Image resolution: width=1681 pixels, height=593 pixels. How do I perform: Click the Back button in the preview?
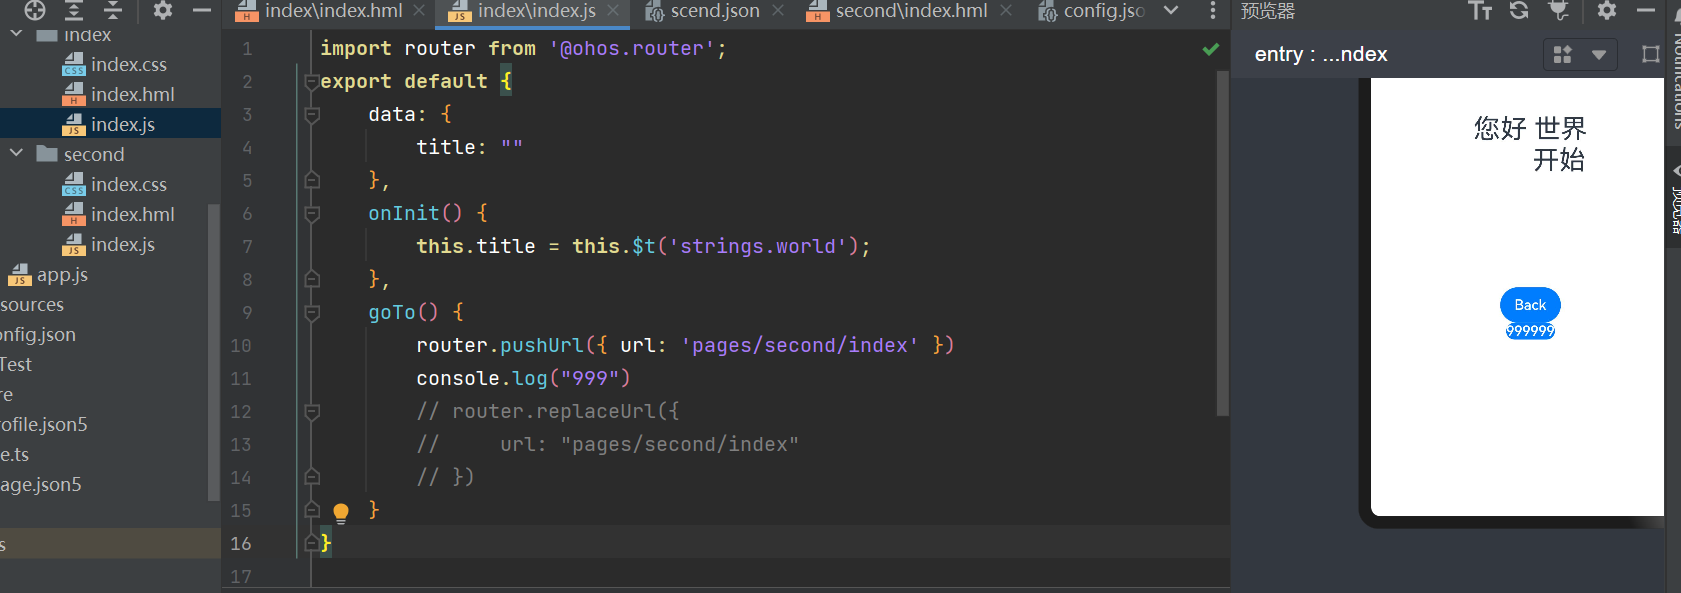pyautogui.click(x=1530, y=305)
